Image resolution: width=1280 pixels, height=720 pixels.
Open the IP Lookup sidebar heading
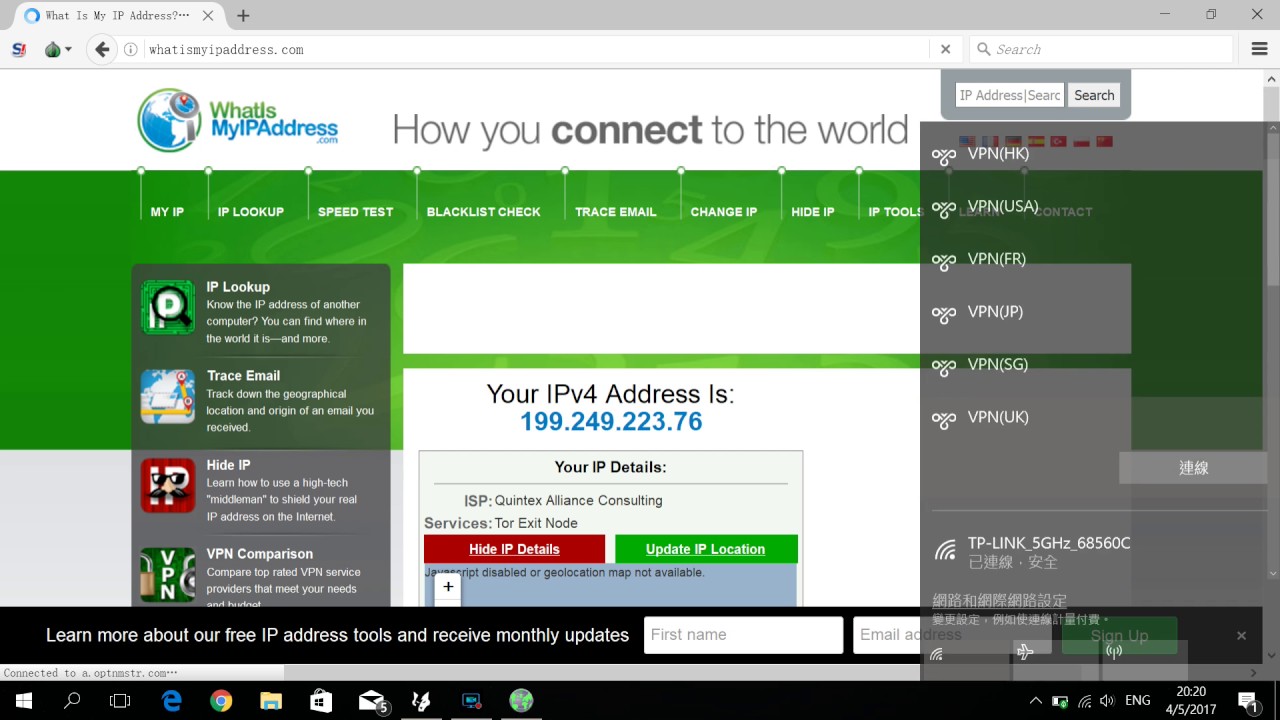(238, 287)
